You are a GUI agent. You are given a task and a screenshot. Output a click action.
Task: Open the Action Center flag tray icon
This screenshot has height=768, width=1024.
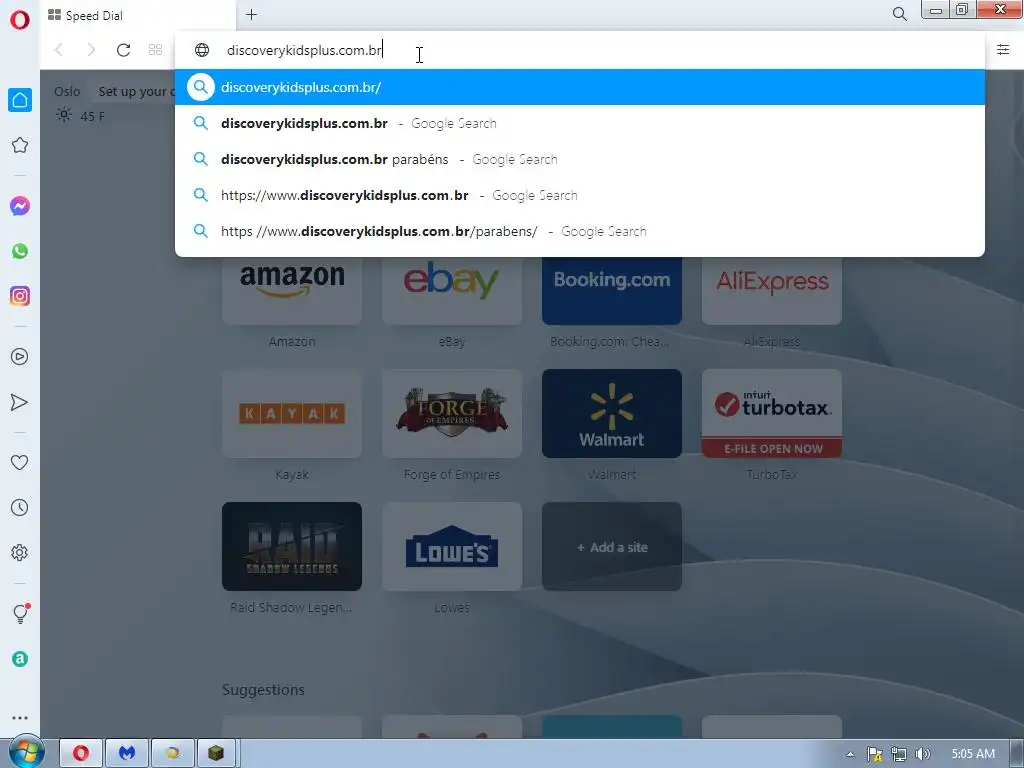(x=874, y=754)
